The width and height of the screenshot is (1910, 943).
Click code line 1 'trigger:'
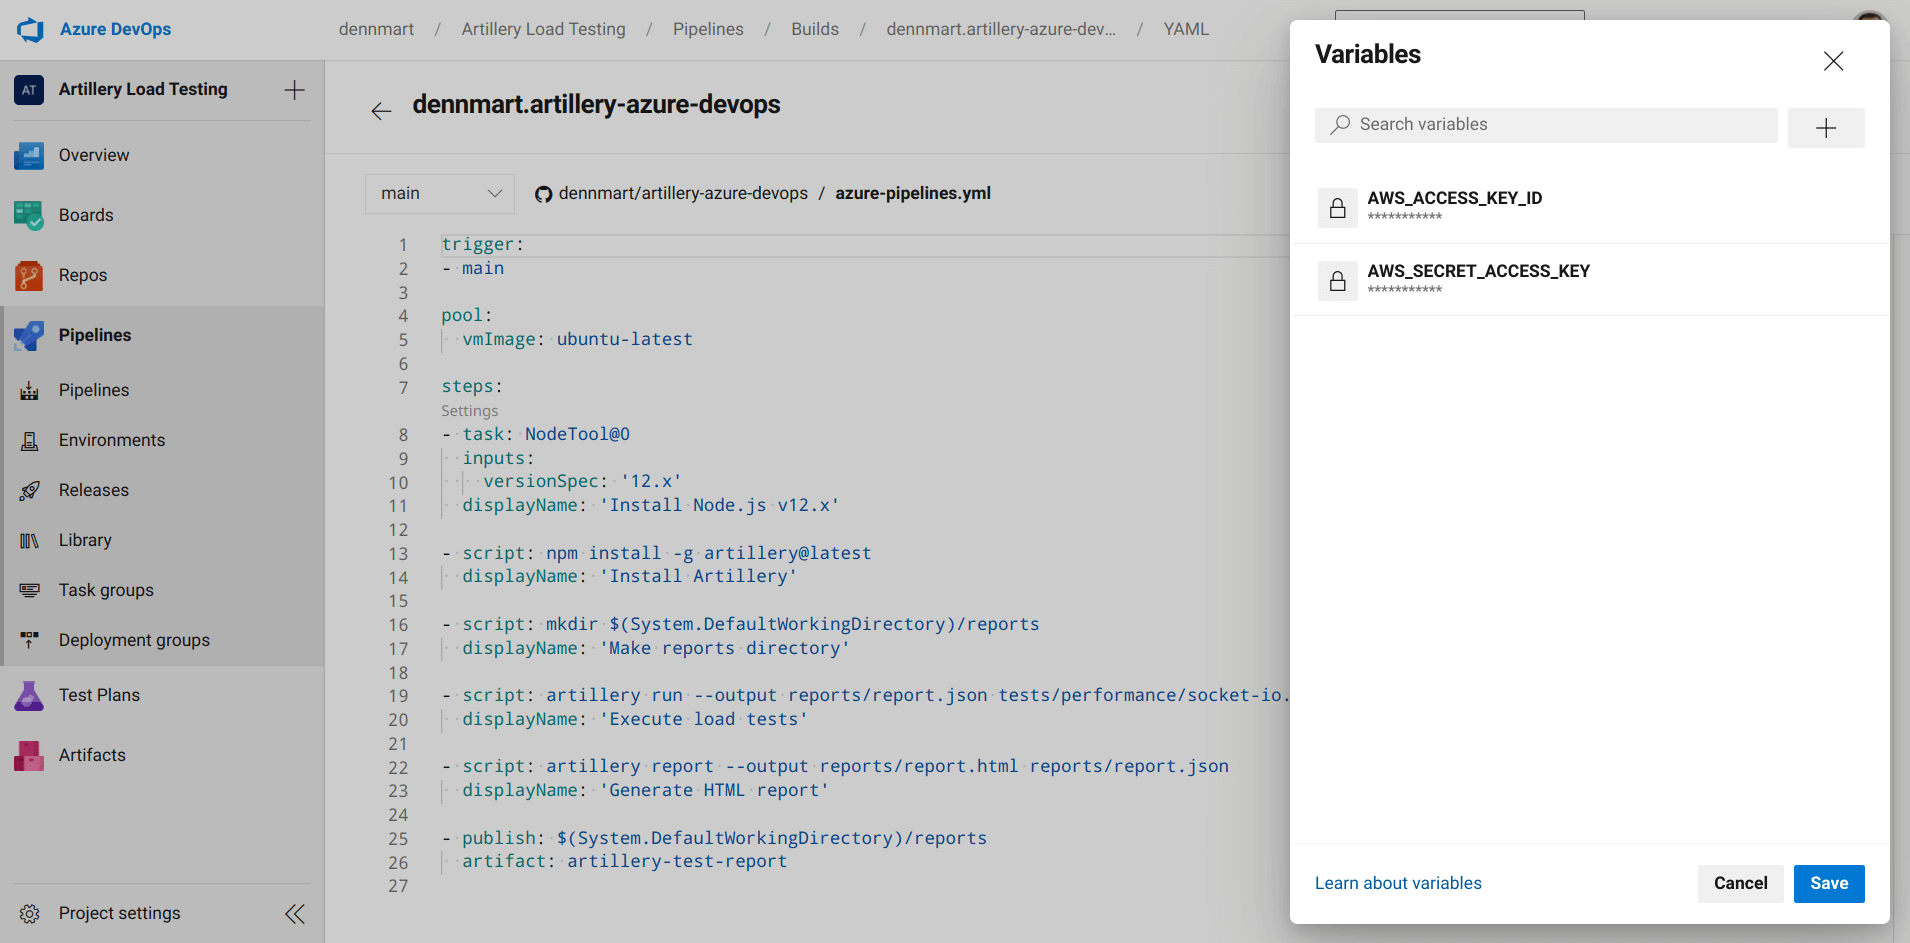pyautogui.click(x=482, y=244)
